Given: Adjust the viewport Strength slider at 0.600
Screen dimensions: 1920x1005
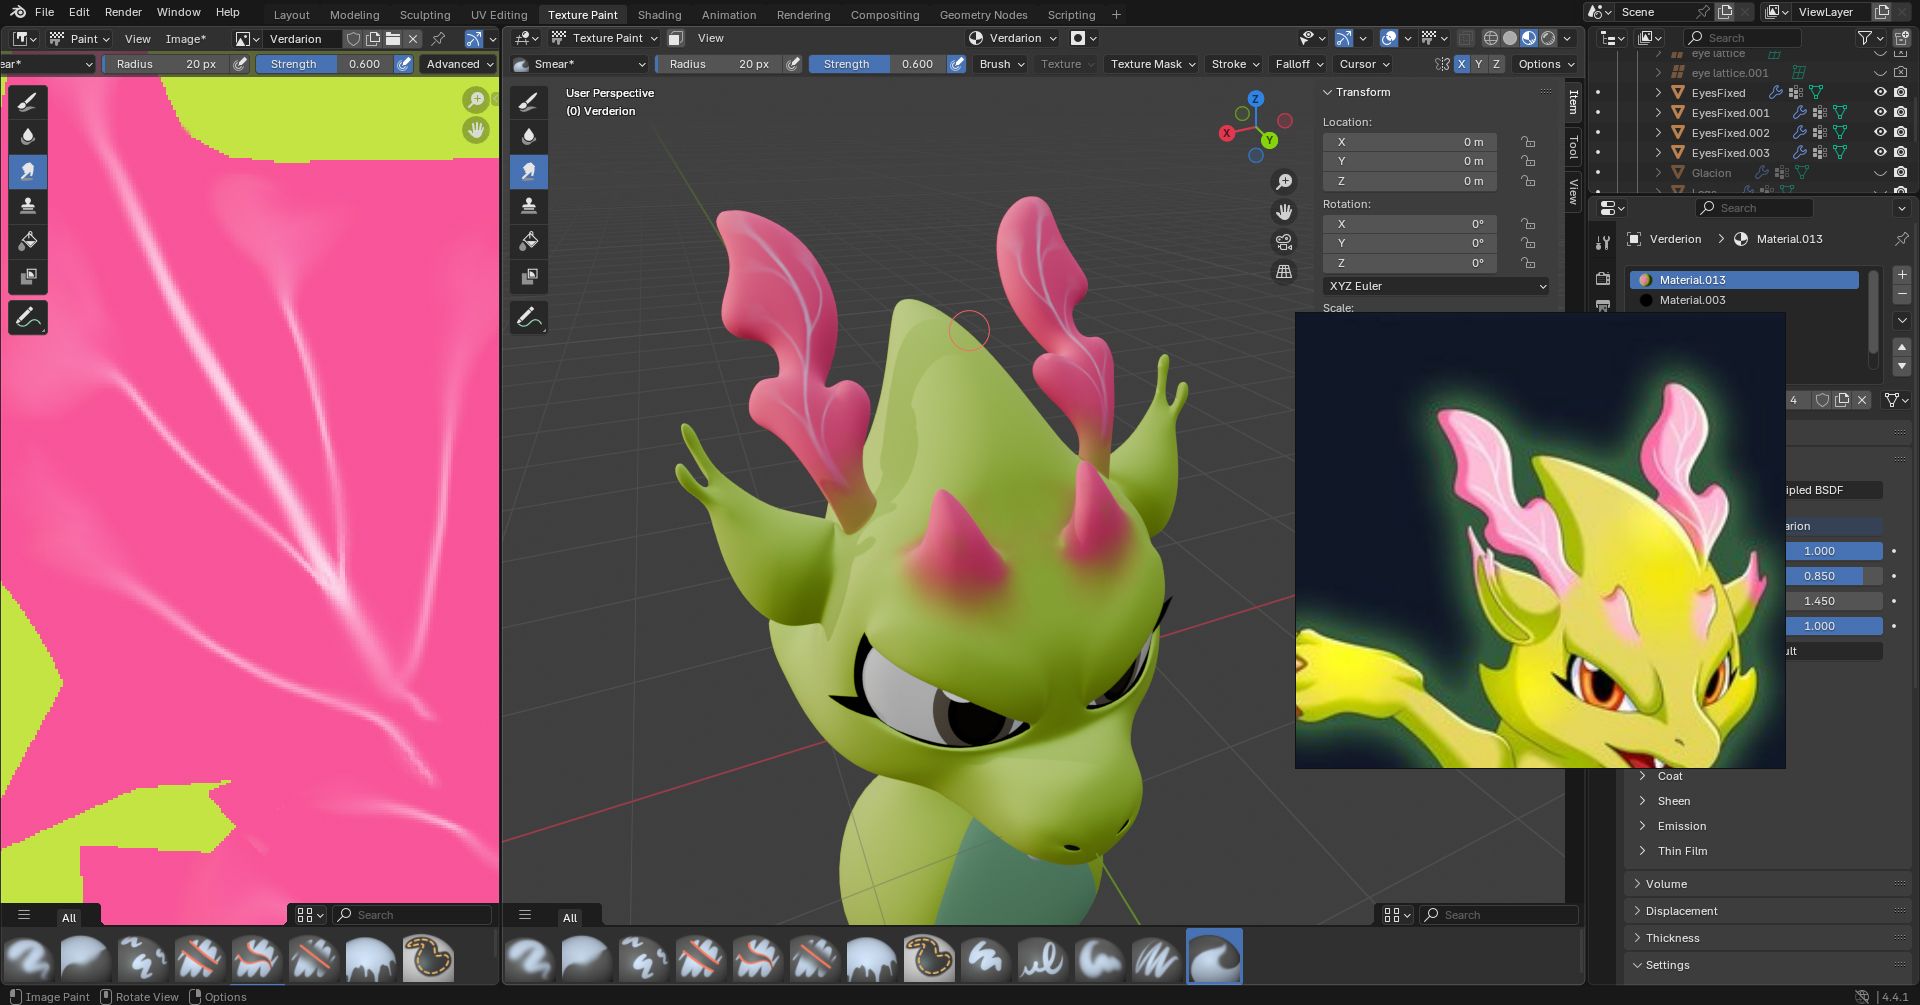Looking at the screenshot, I should pos(877,64).
